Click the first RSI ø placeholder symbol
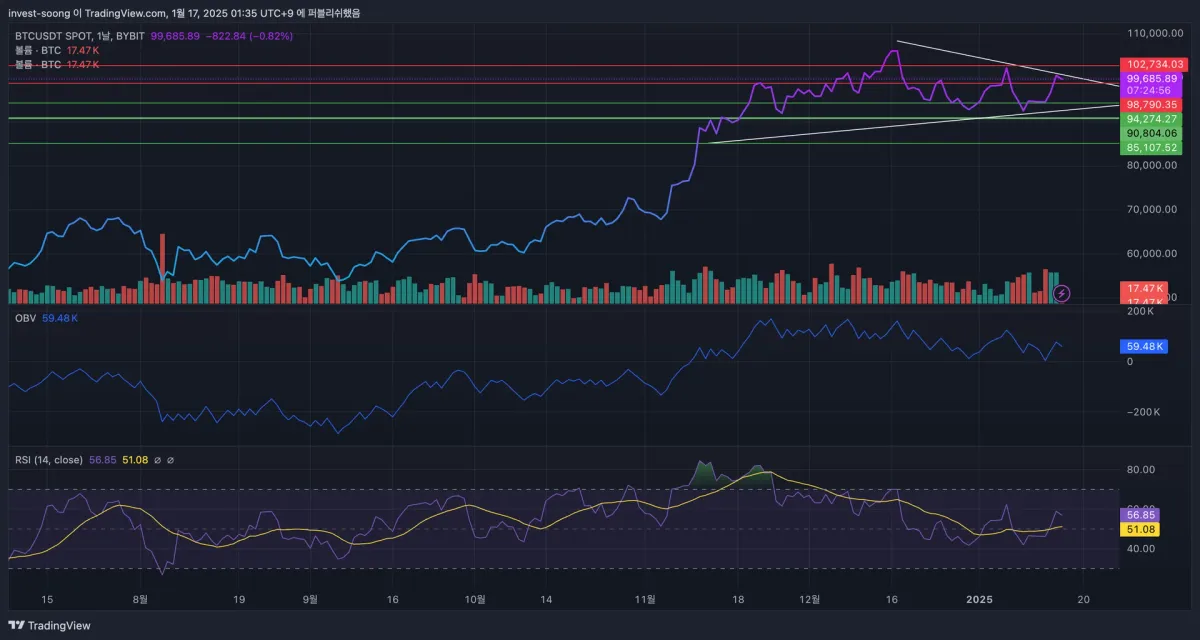1200x640 pixels. (157, 460)
